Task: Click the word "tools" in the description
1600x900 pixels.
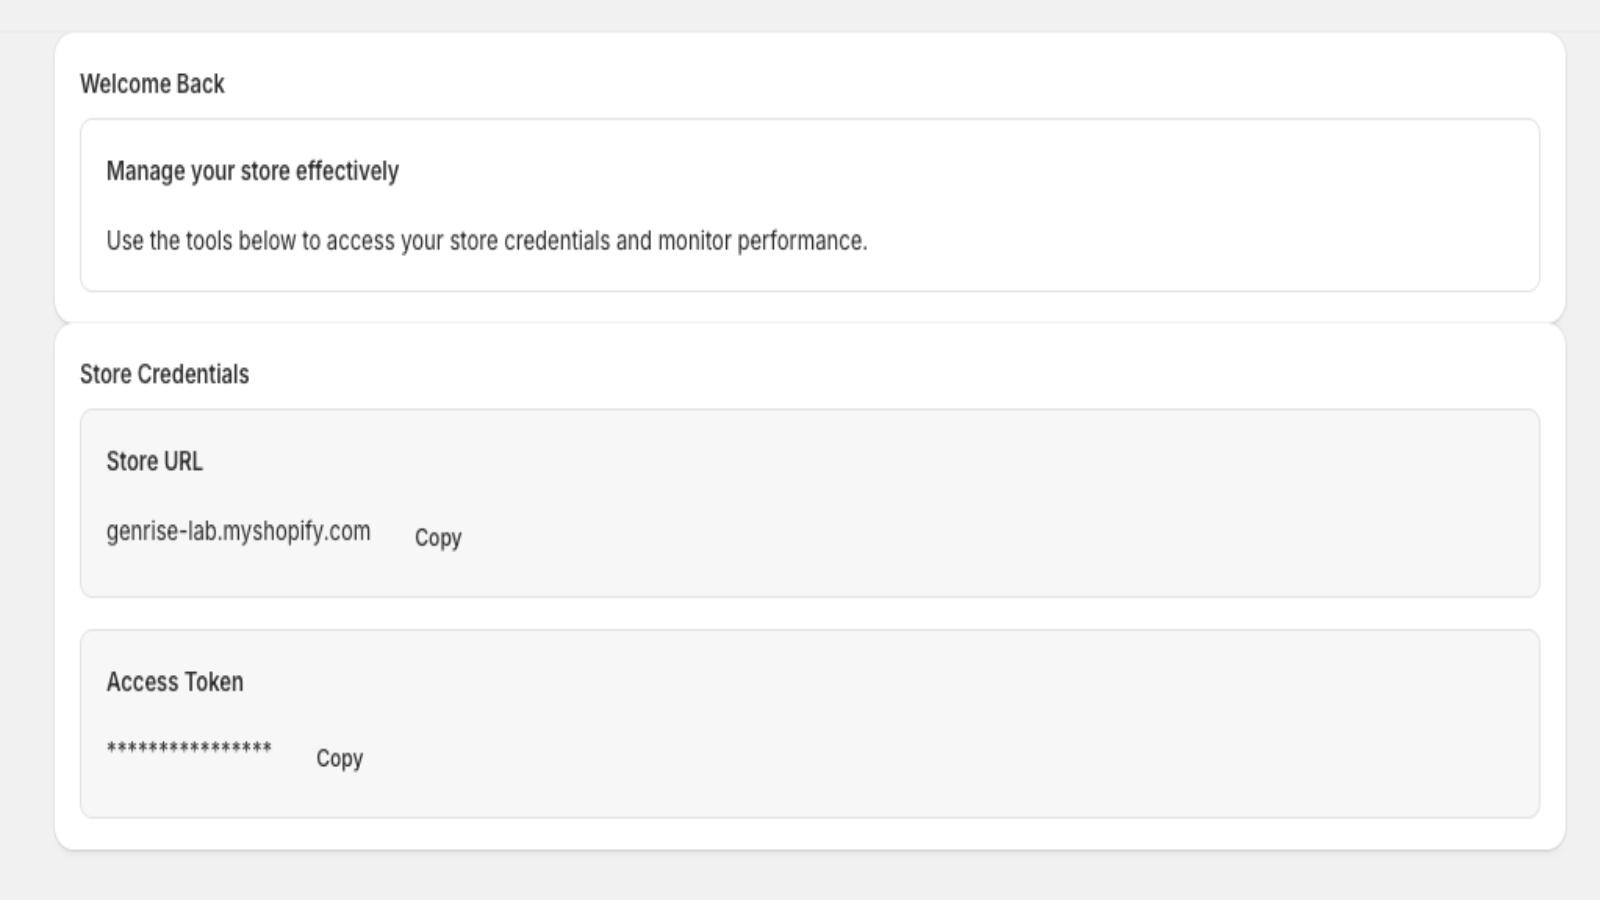Action: pyautogui.click(x=208, y=241)
